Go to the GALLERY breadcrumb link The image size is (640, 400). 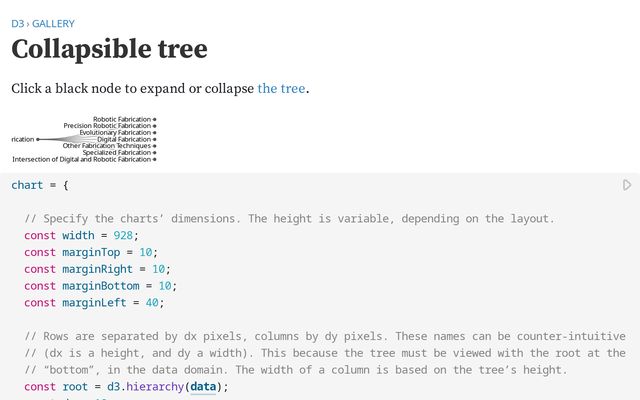pos(53,23)
